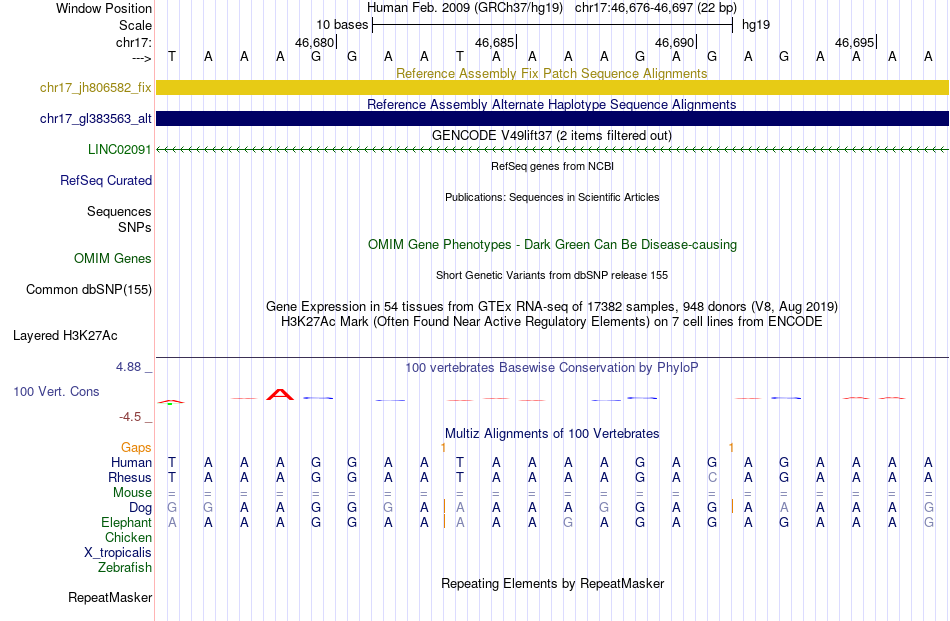
Task: Click the 46,690 coordinate tick label
Action: click(x=674, y=42)
